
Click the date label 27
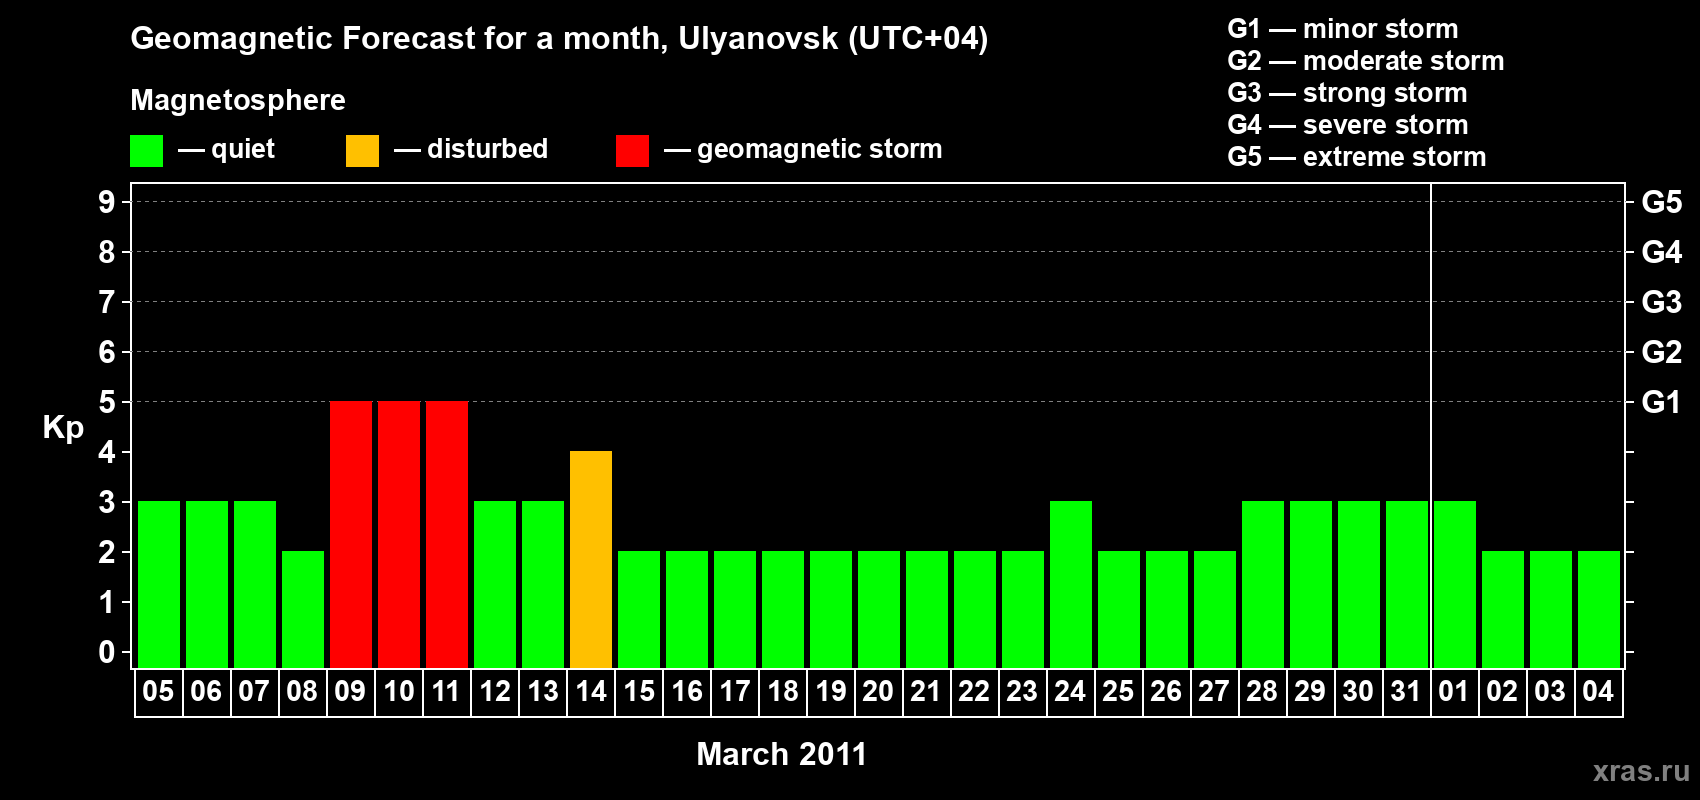tap(1214, 691)
